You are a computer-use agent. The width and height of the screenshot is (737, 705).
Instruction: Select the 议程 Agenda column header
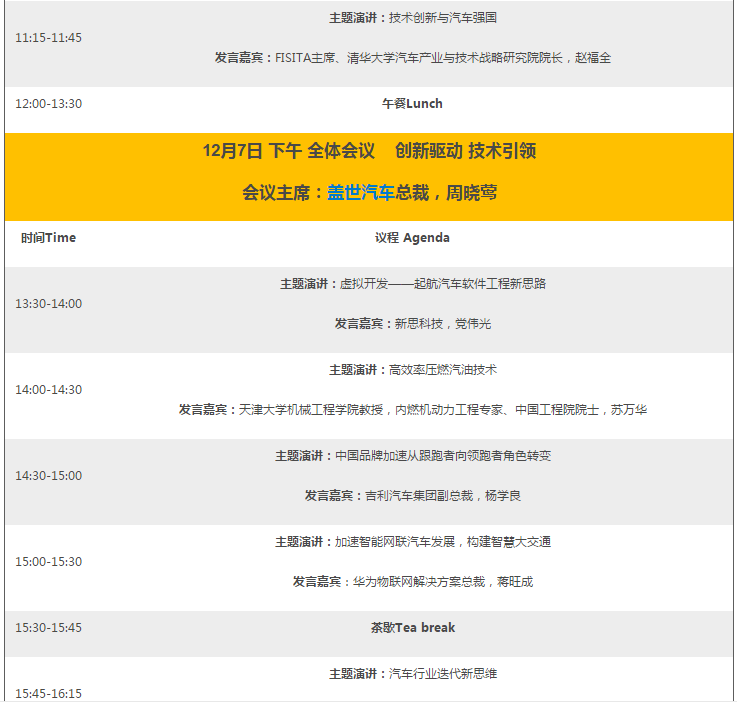412,238
